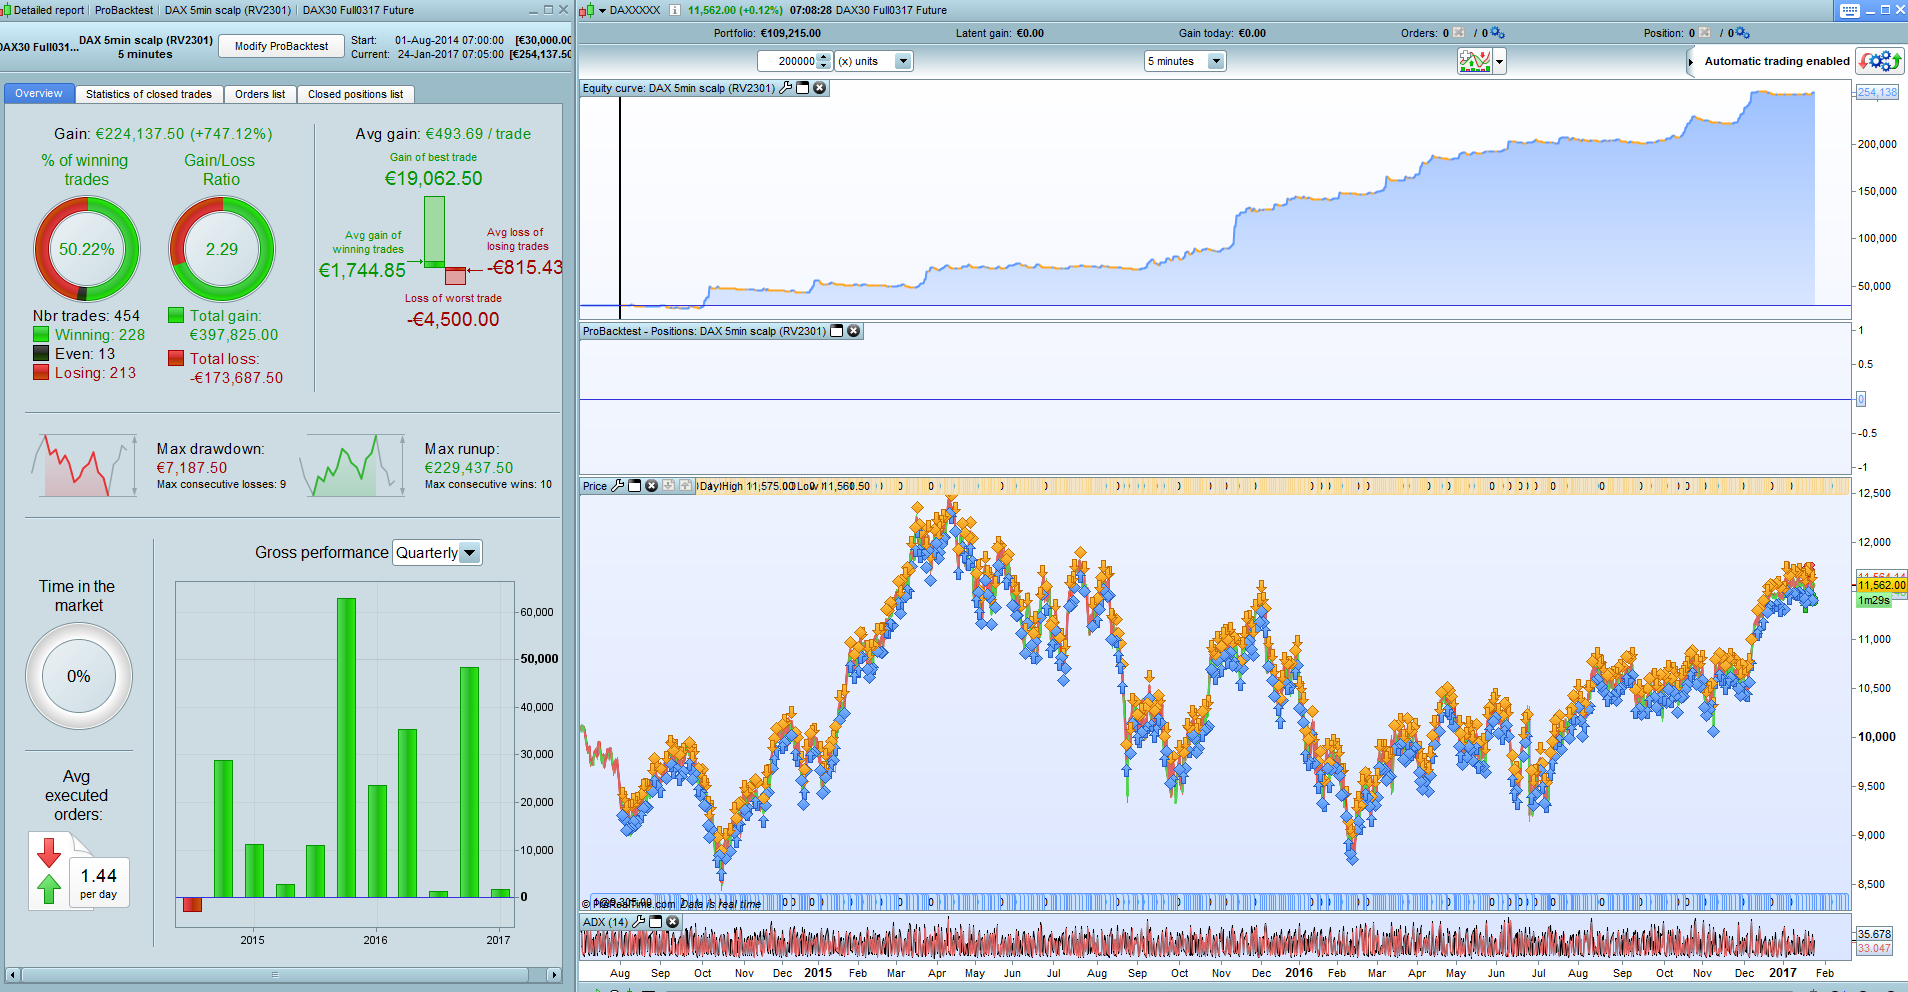Maximize the Price chart panel

click(x=634, y=486)
